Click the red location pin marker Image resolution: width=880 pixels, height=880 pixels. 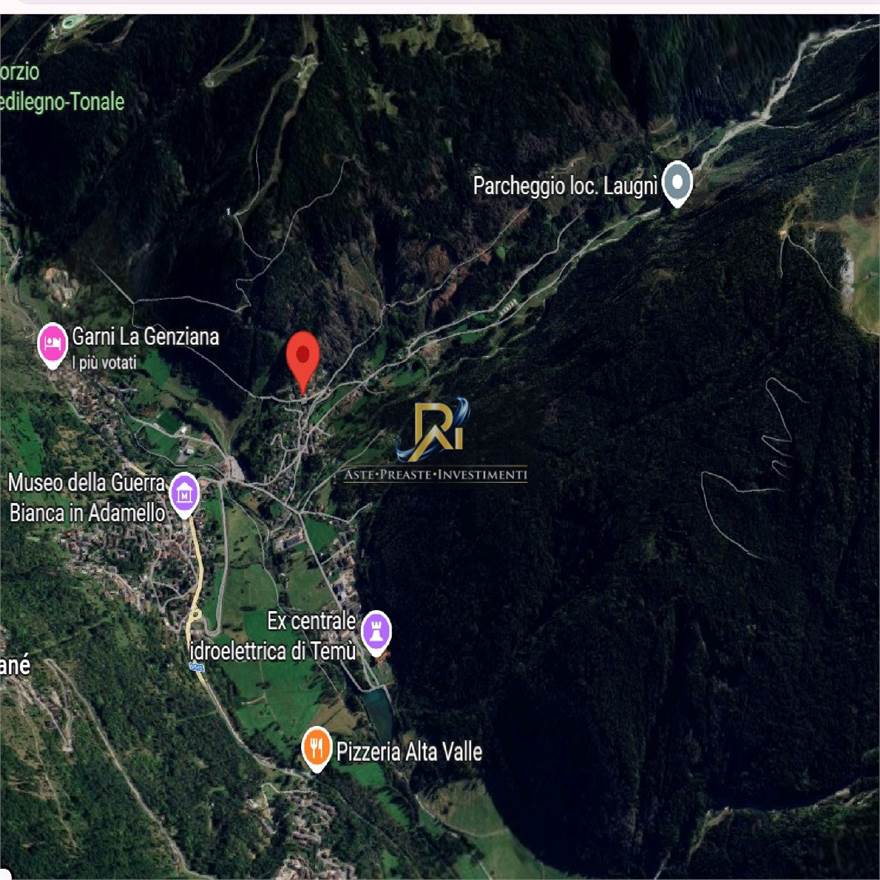click(302, 363)
